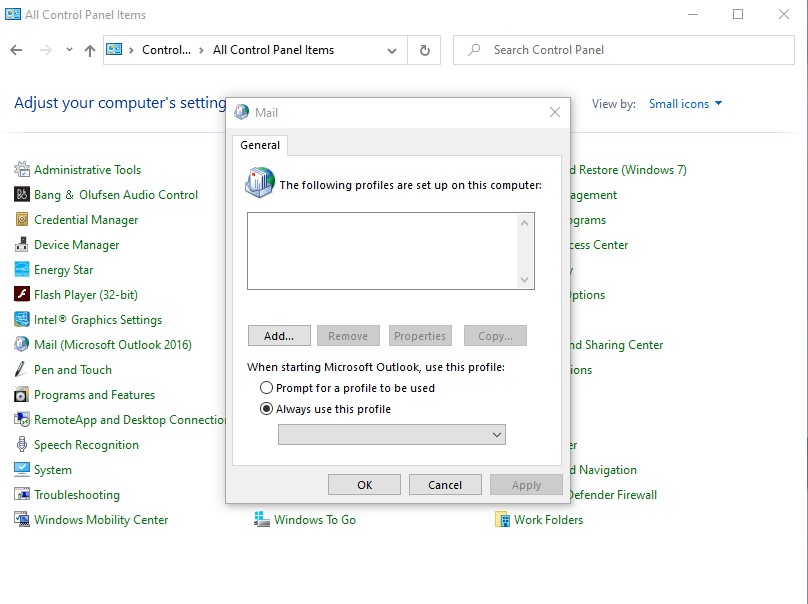Viewport: 808px width, 604px height.
Task: Click the Properties button
Action: point(420,336)
